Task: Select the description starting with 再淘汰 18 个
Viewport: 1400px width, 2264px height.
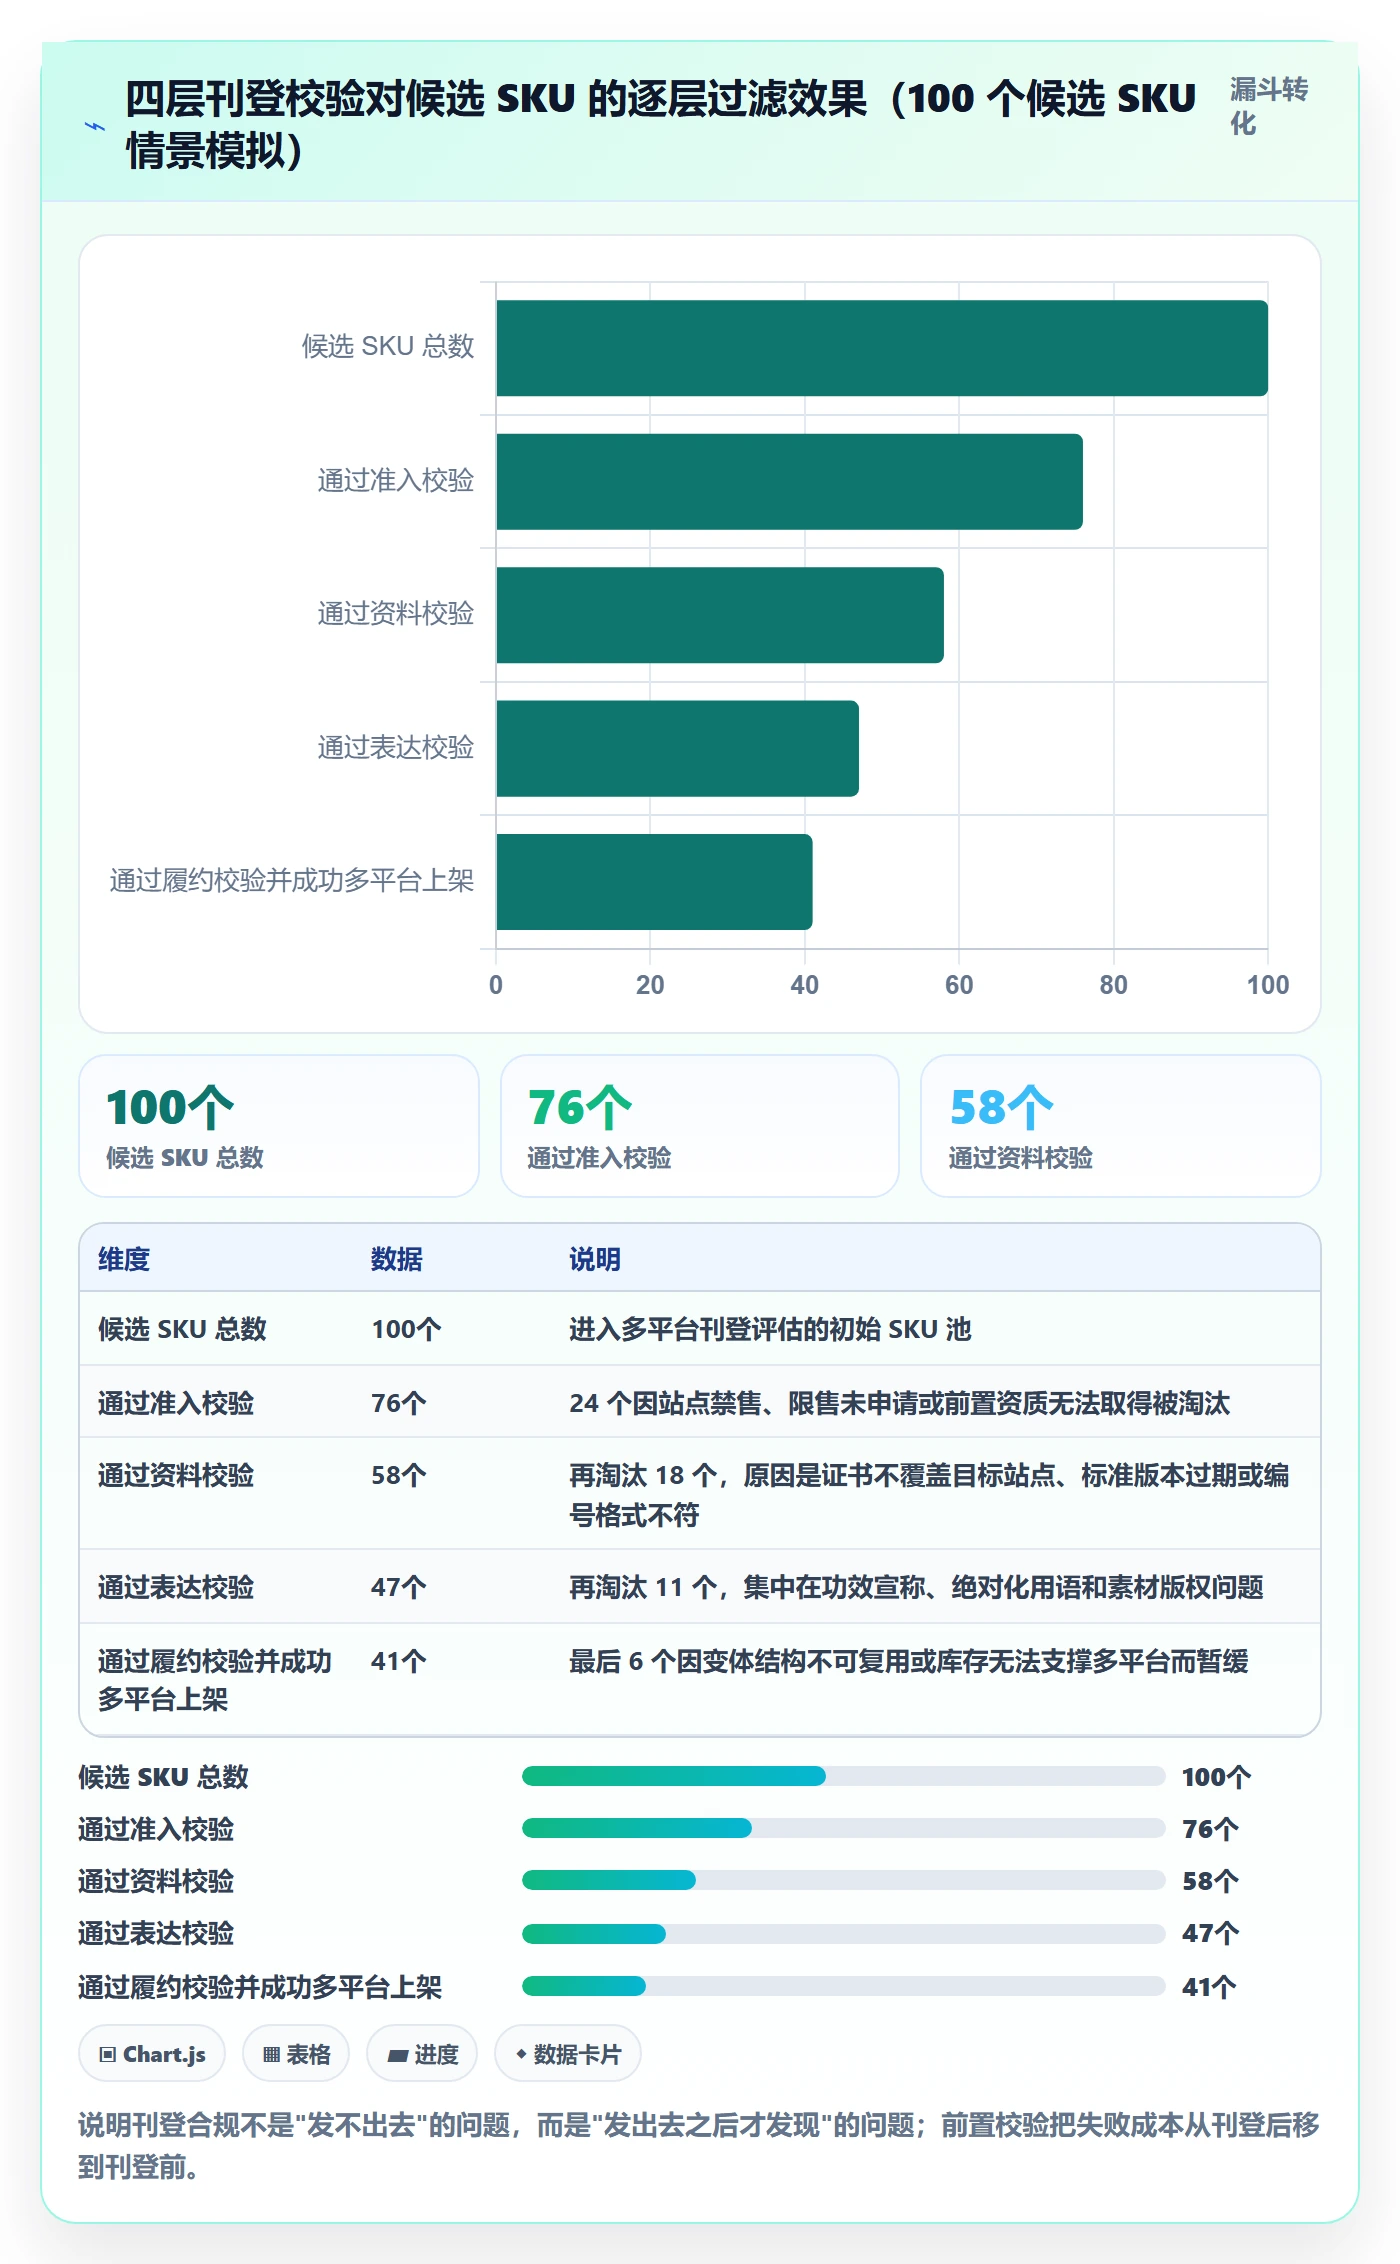Action: (929, 1495)
